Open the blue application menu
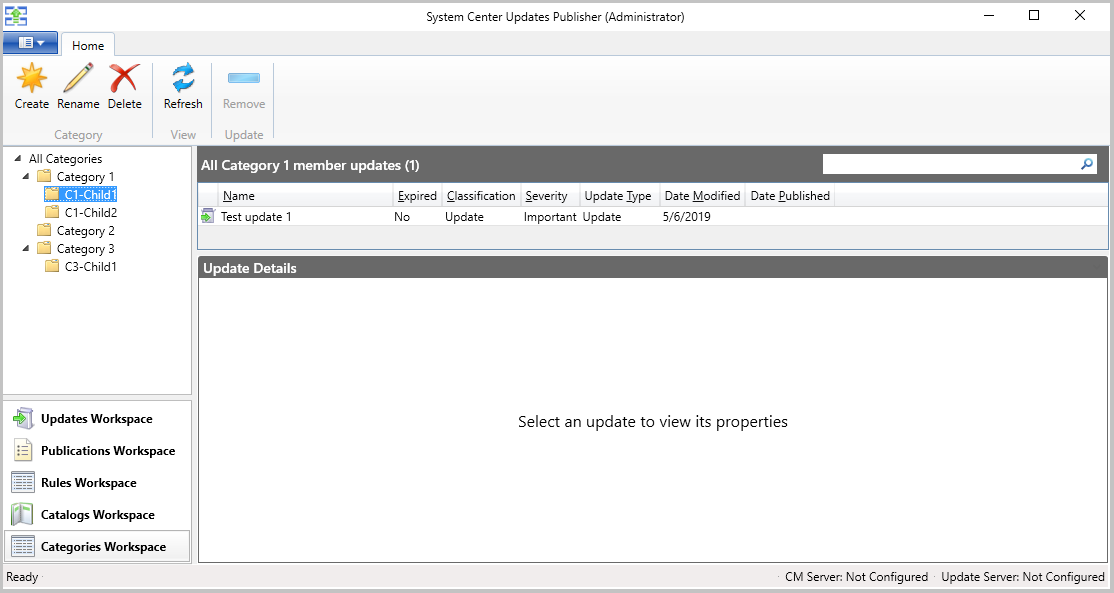1114x593 pixels. 29,42
